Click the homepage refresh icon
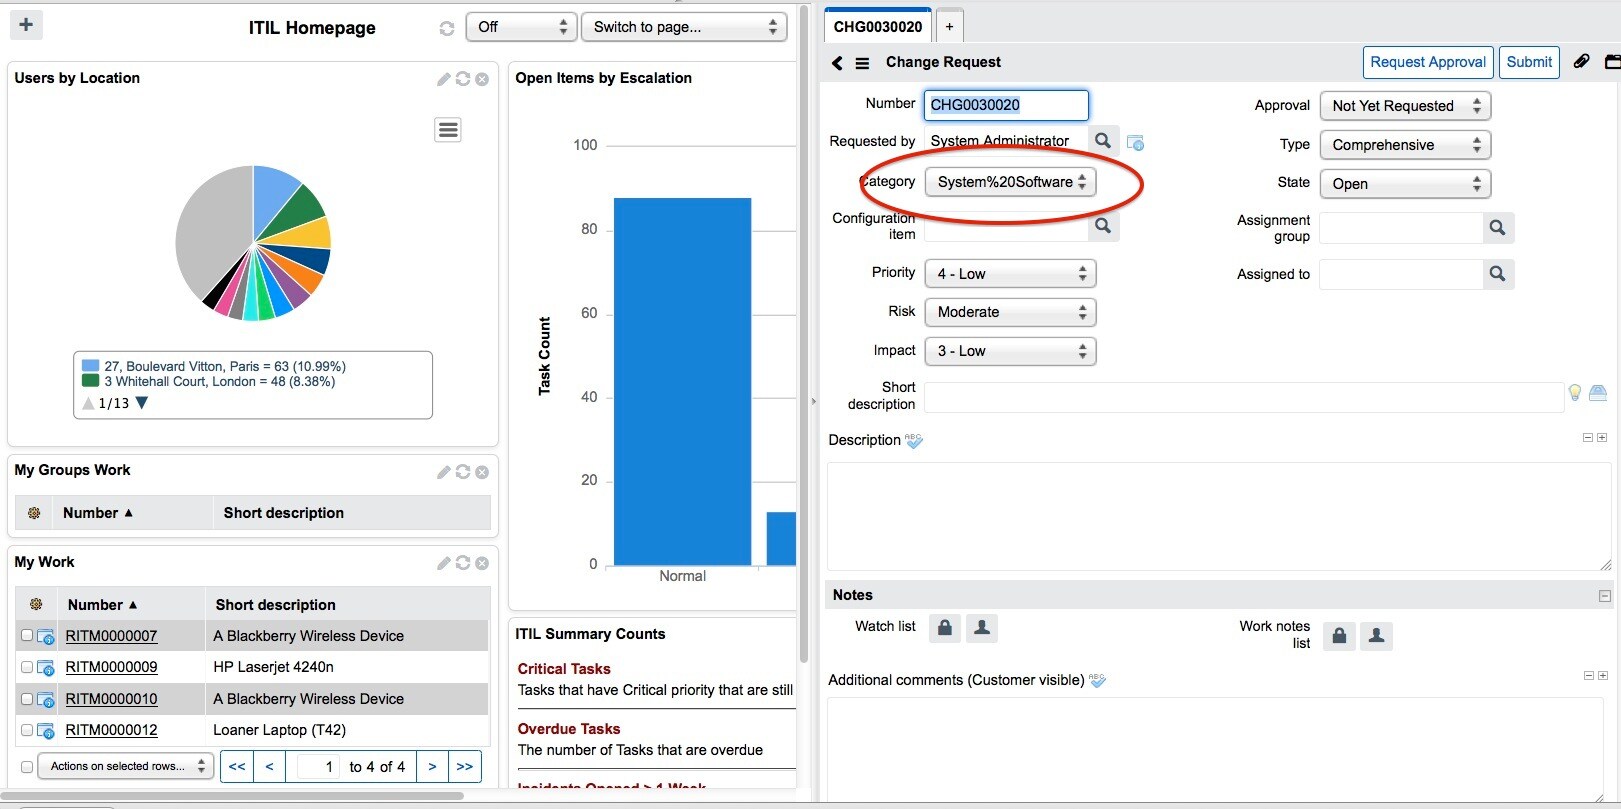The height and width of the screenshot is (809, 1621). (447, 28)
